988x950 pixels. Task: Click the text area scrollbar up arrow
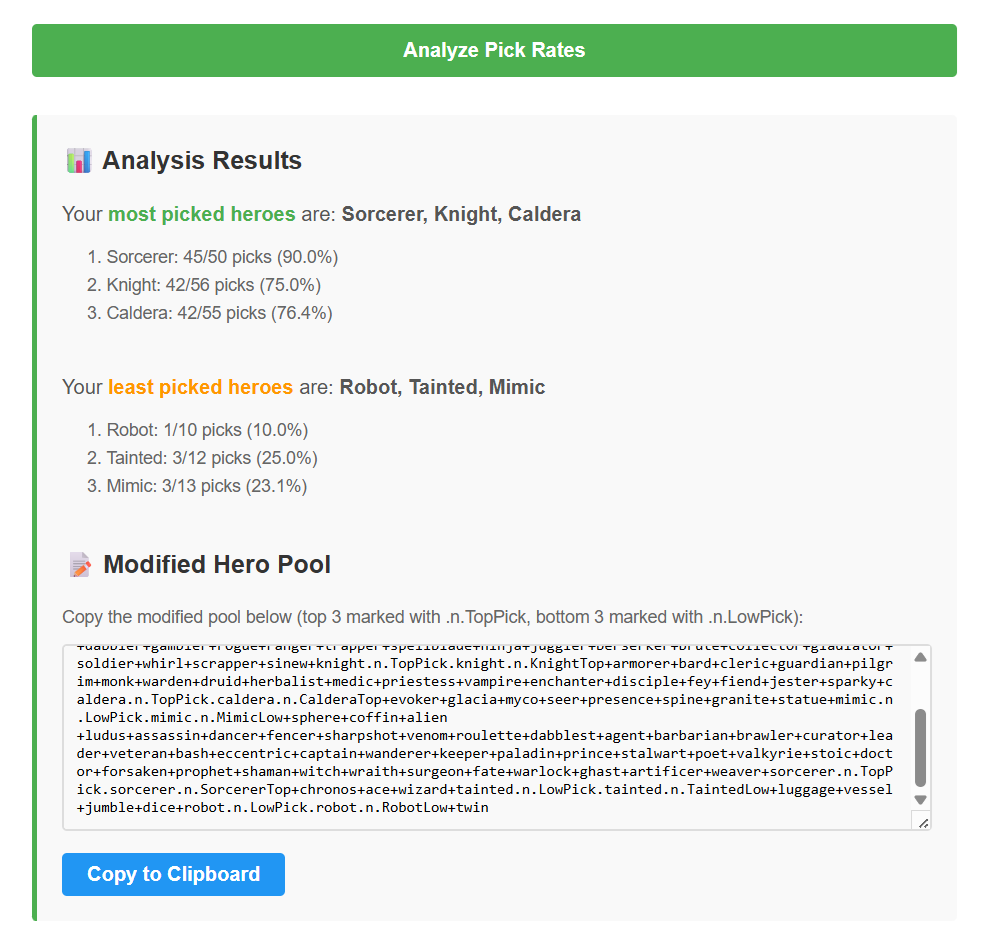(921, 657)
